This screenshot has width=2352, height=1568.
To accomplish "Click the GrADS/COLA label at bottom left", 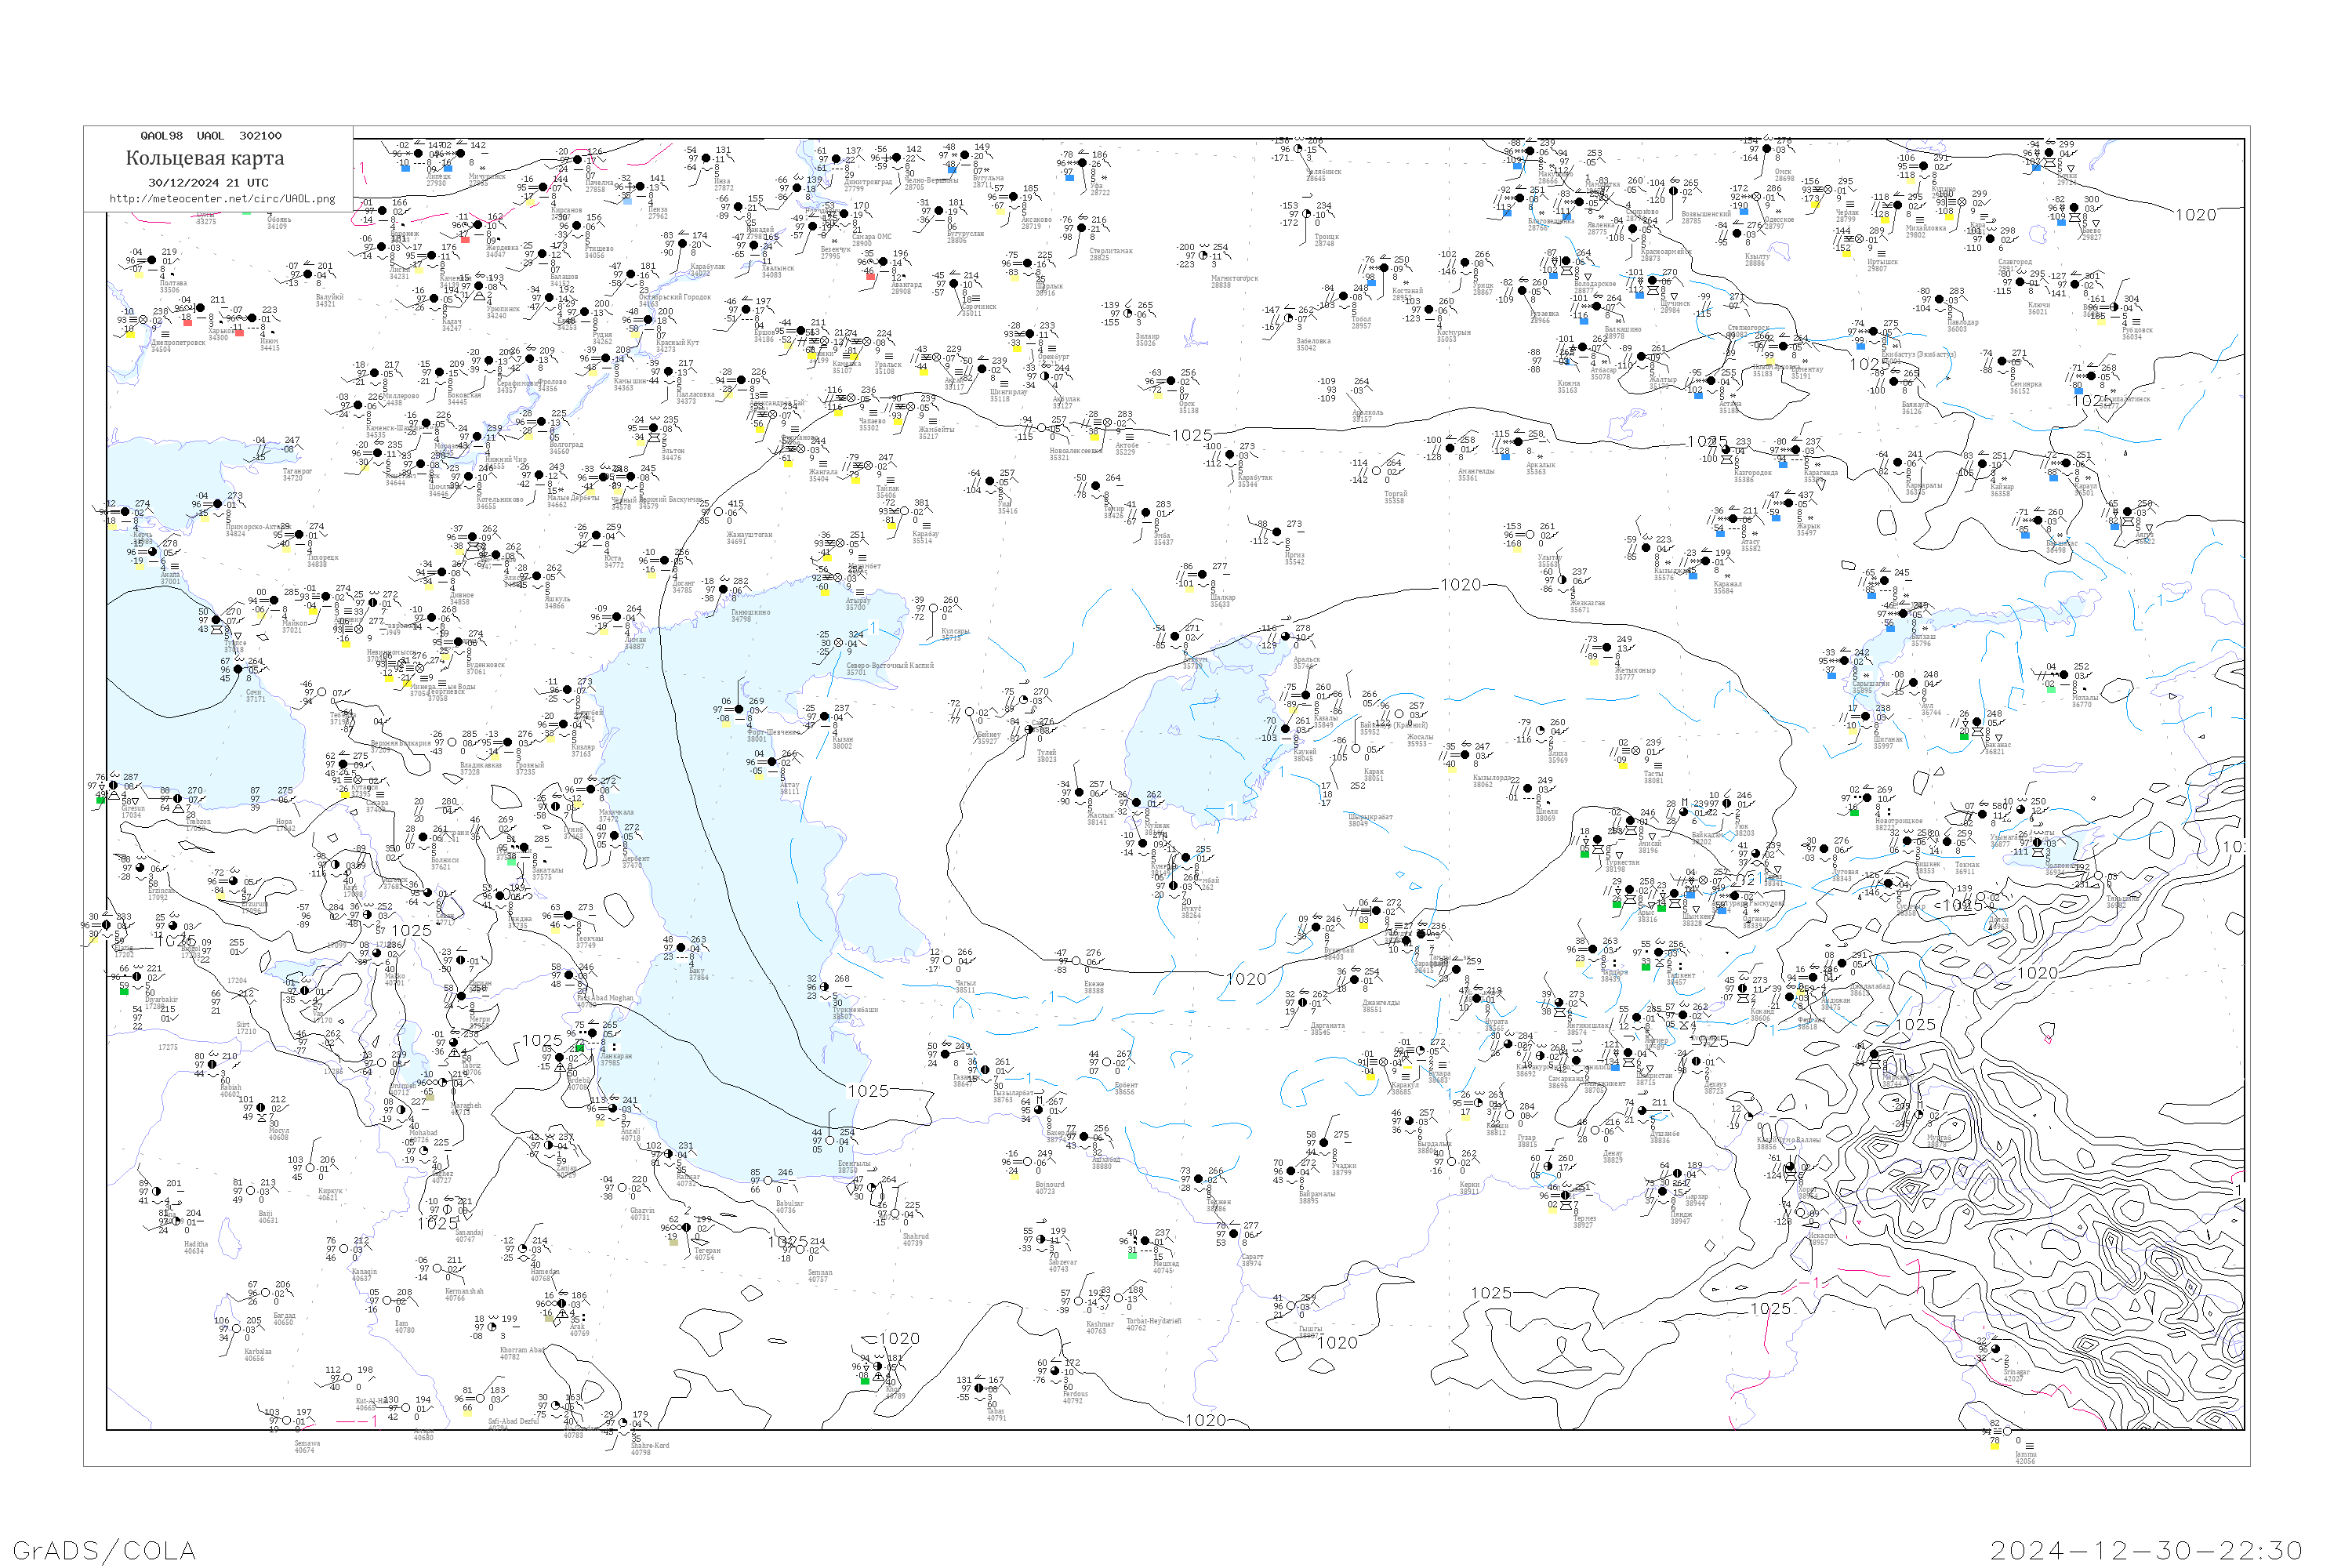I will (x=104, y=1550).
